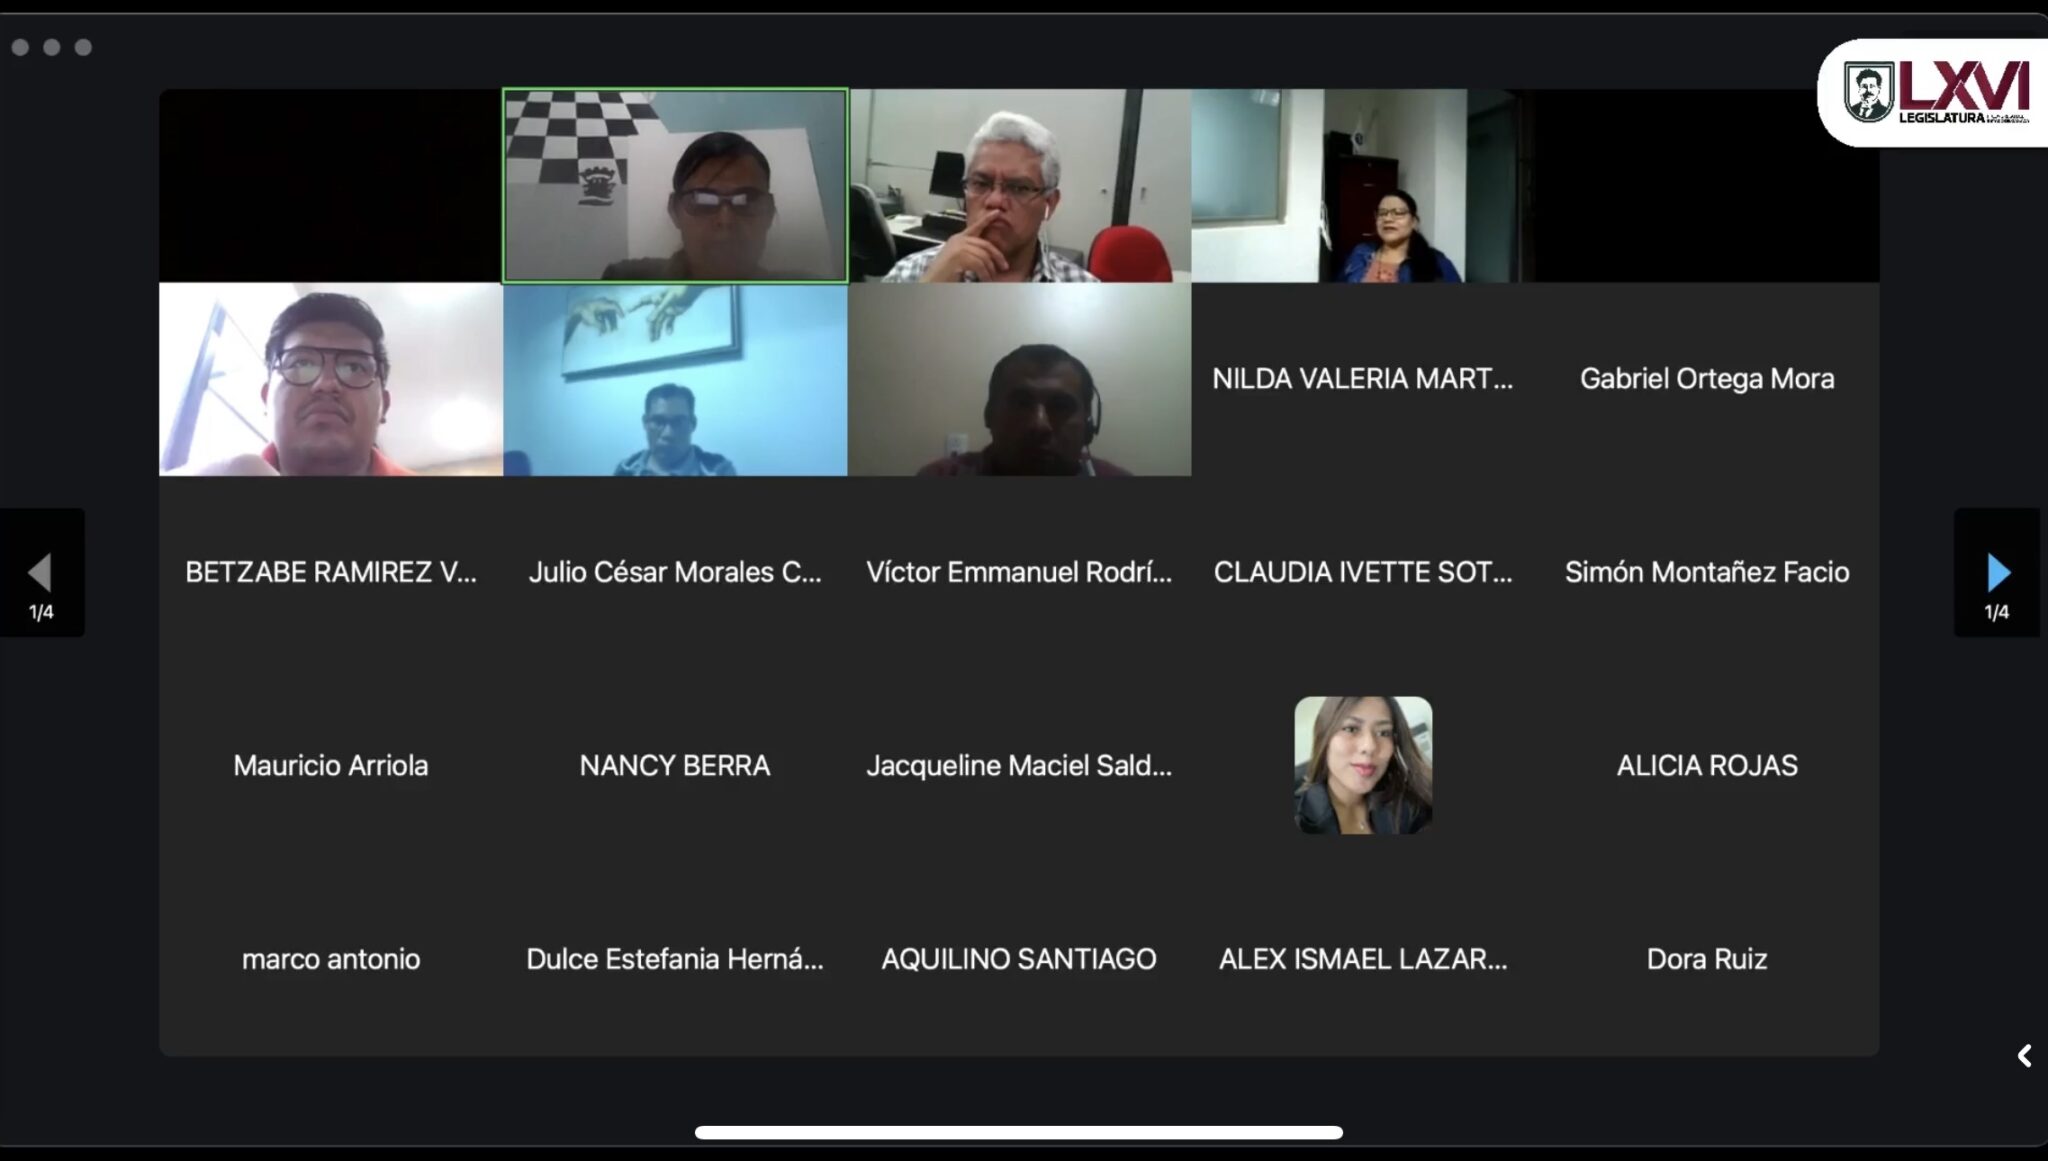Screen dimensions: 2048x1161
Task: Select the man with glasses video tile
Action: (331, 379)
